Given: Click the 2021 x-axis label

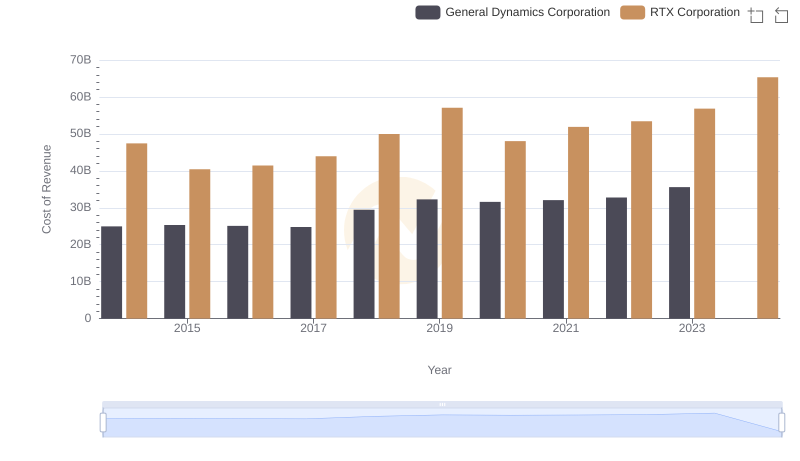Looking at the screenshot, I should click(566, 328).
